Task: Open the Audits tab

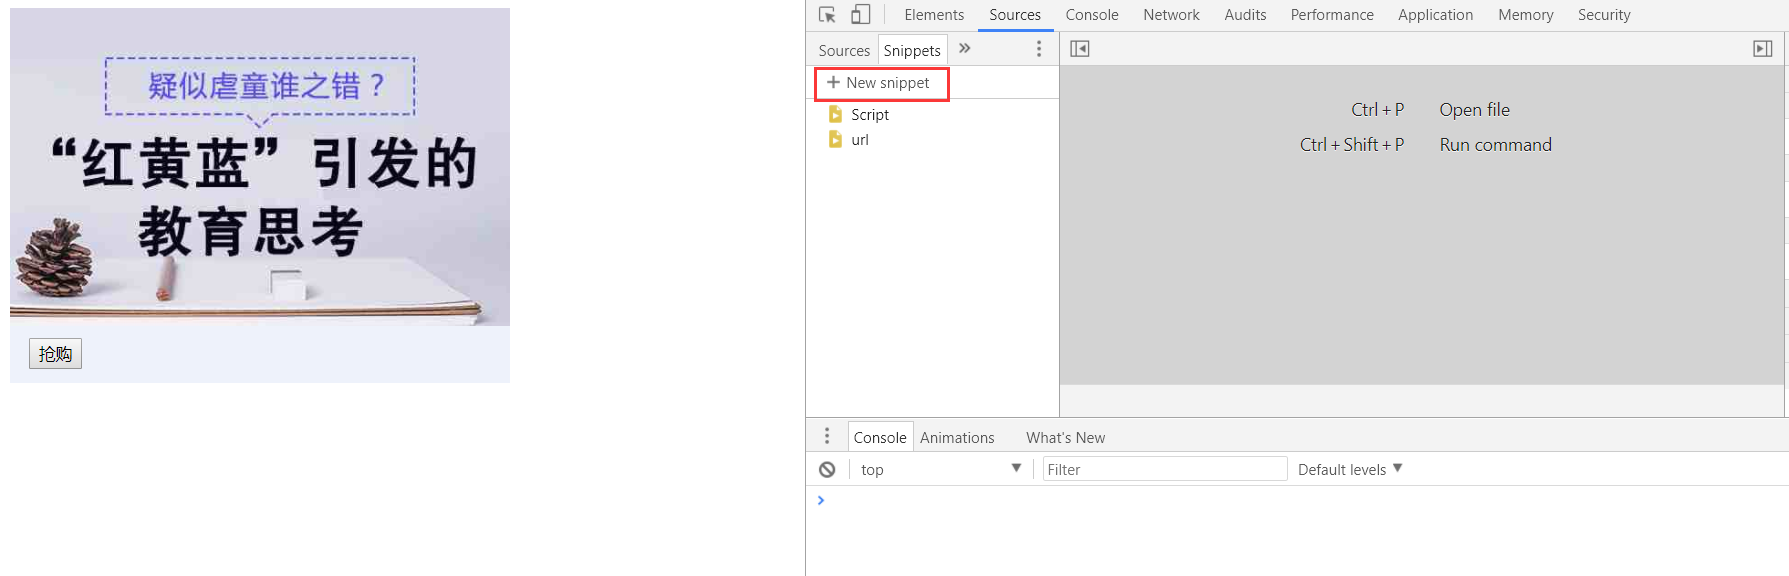Action: tap(1245, 15)
